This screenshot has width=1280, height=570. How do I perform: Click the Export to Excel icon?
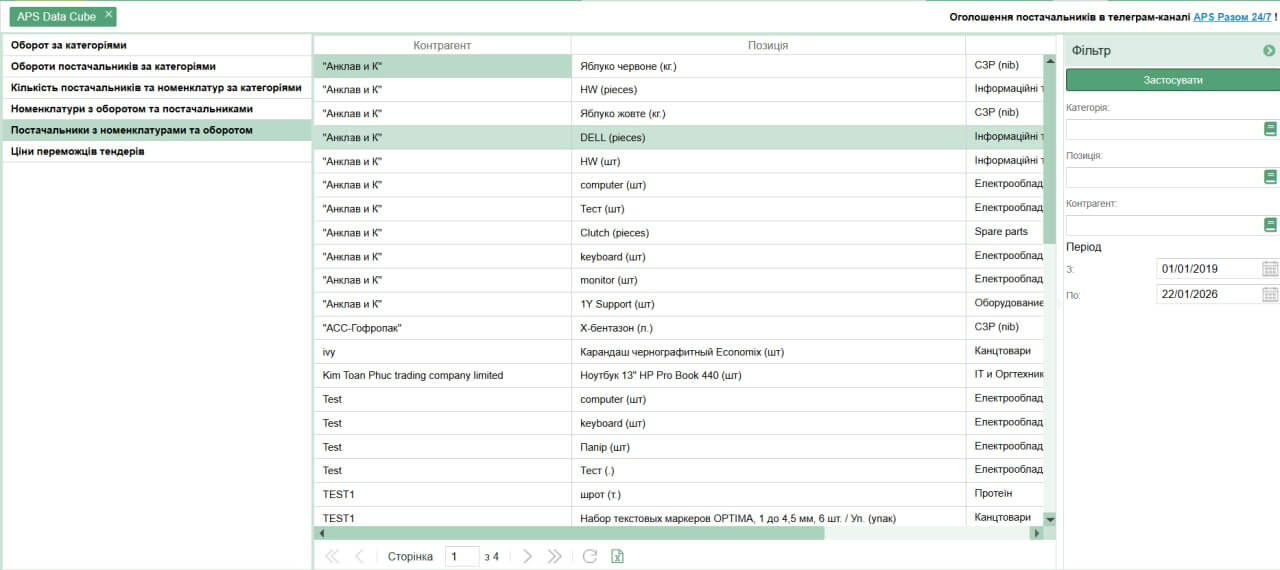coord(617,557)
